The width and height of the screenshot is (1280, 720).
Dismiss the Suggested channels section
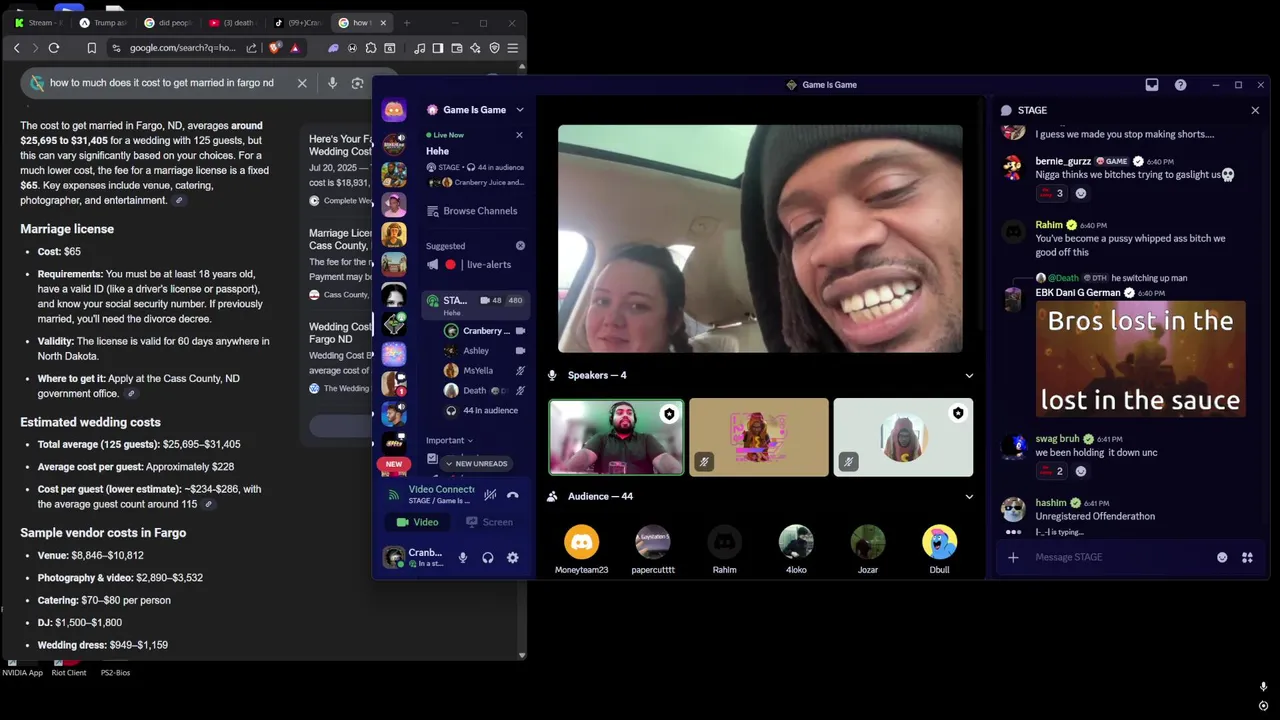pos(520,245)
